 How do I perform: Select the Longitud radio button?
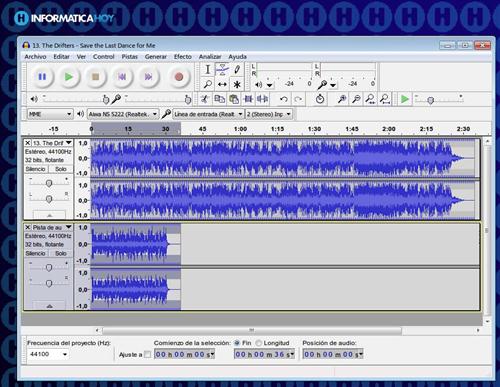click(259, 343)
